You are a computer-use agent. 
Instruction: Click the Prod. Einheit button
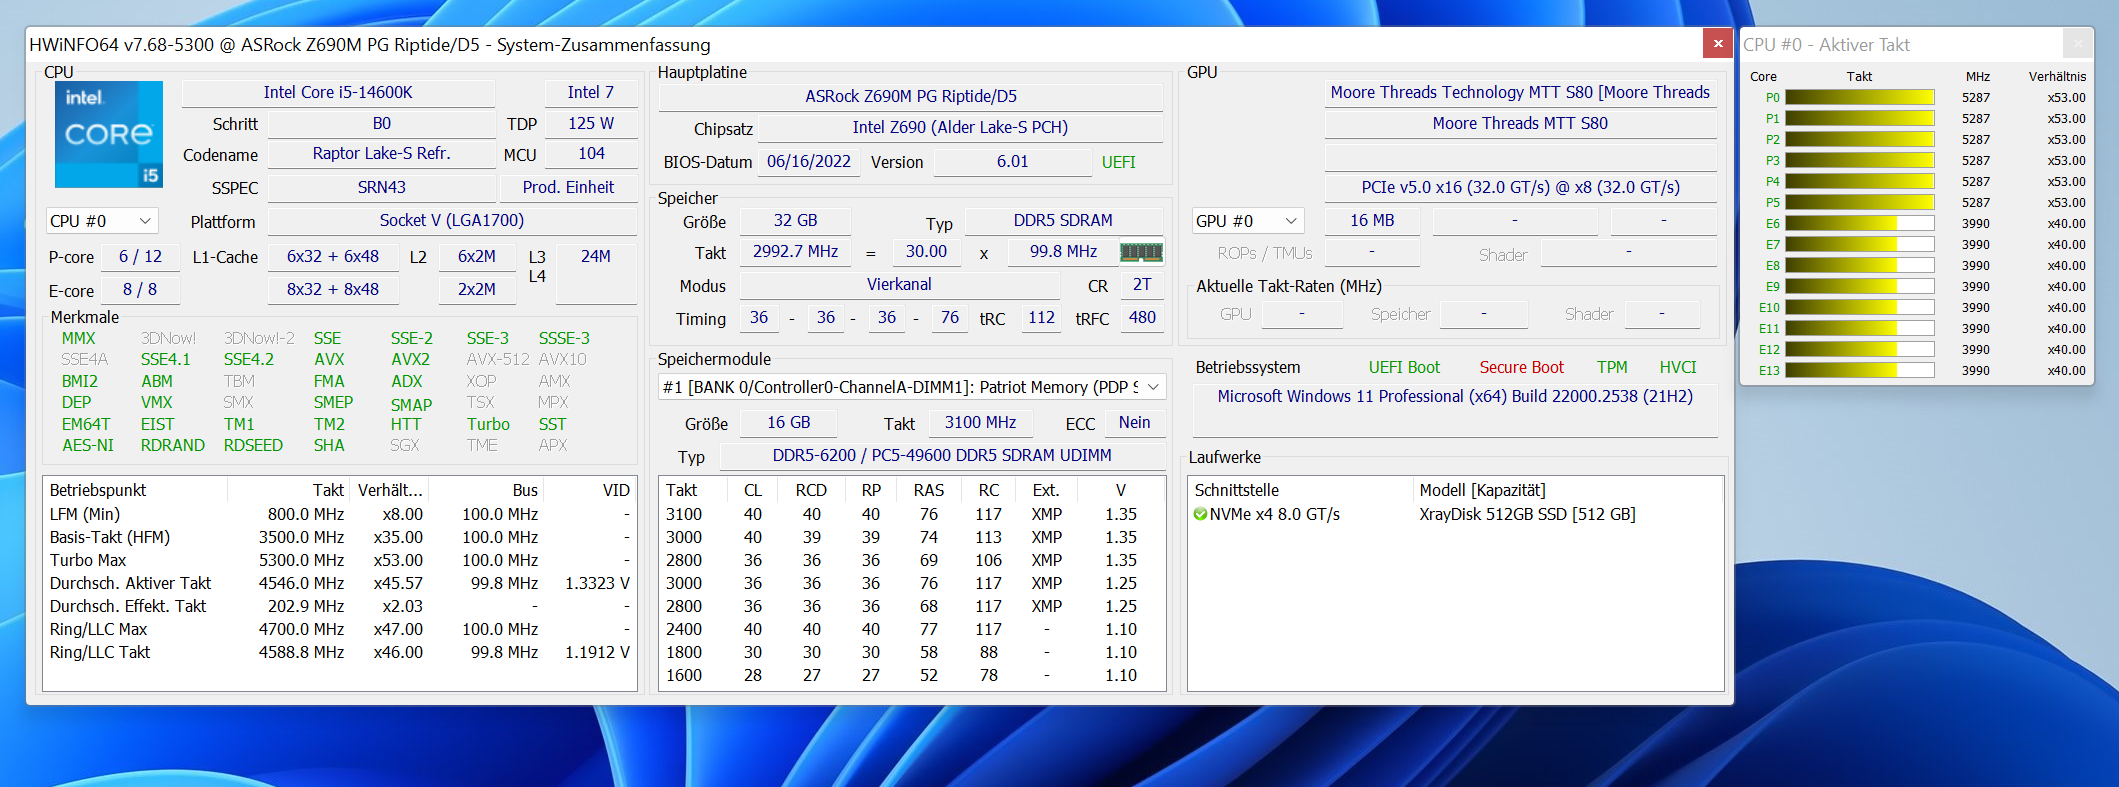click(x=568, y=187)
